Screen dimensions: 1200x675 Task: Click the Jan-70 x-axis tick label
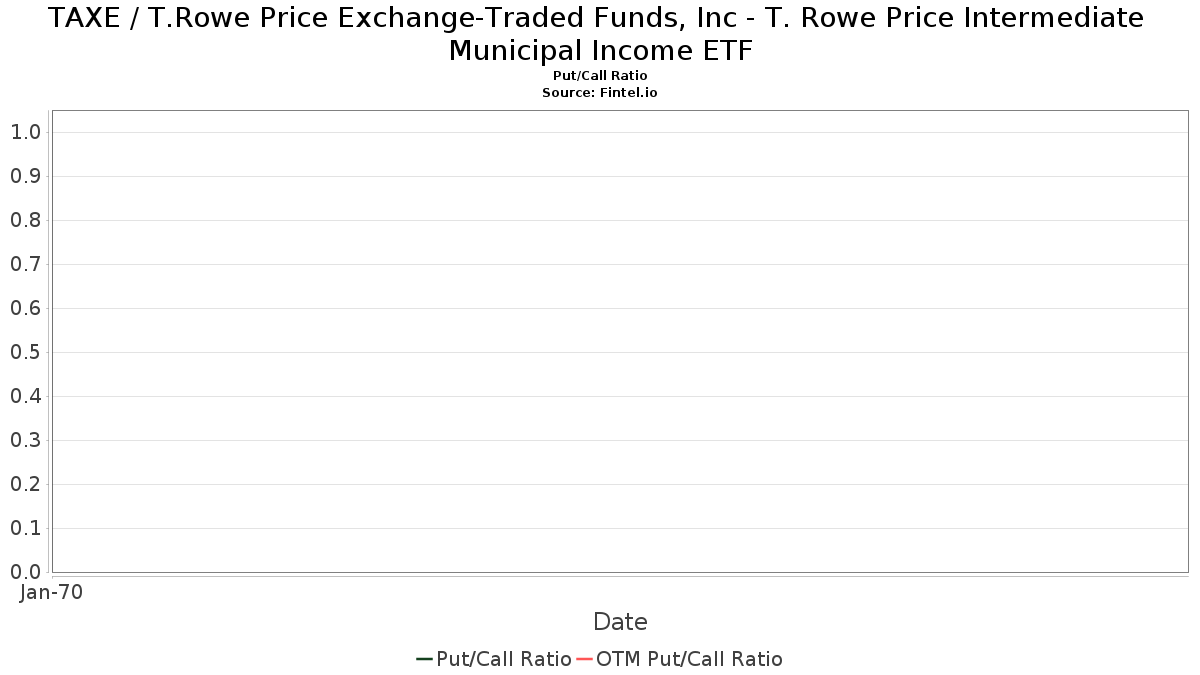click(51, 592)
